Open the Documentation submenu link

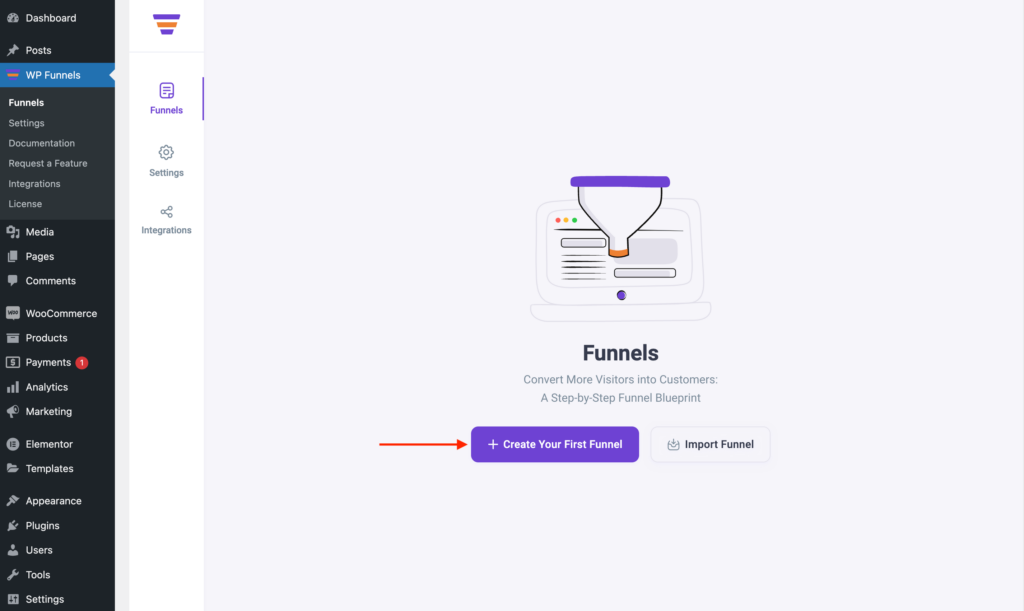(x=41, y=143)
